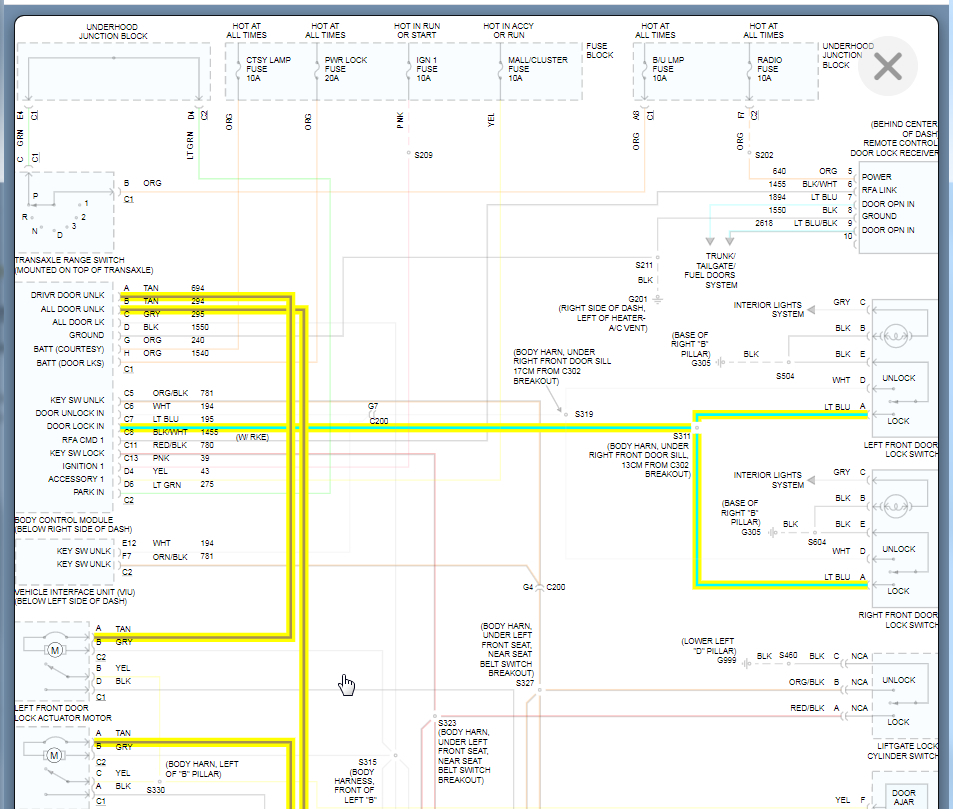Click the S202 splice label

tap(764, 155)
